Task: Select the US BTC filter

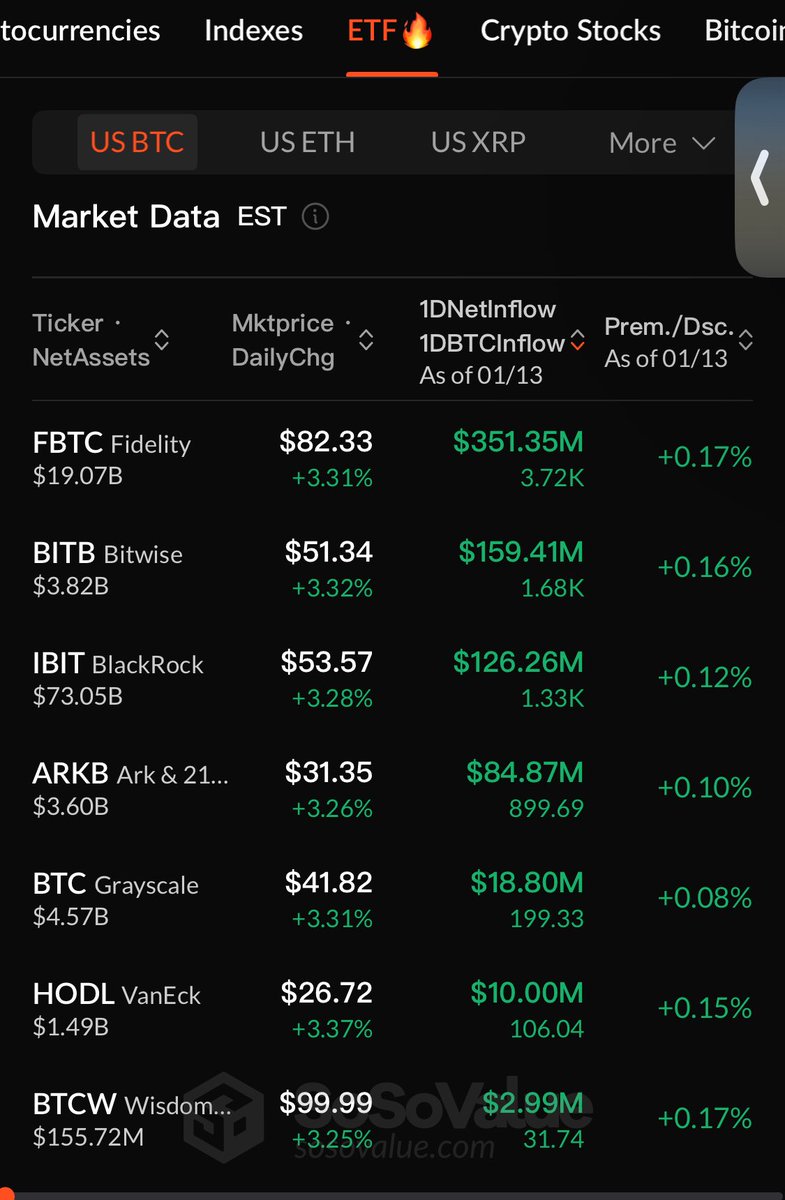Action: coord(137,142)
